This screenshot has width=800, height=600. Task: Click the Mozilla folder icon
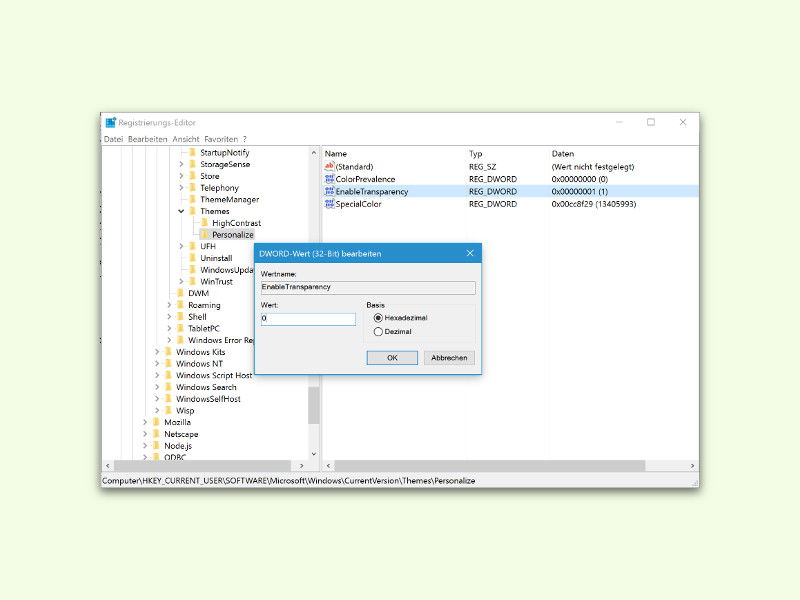157,422
